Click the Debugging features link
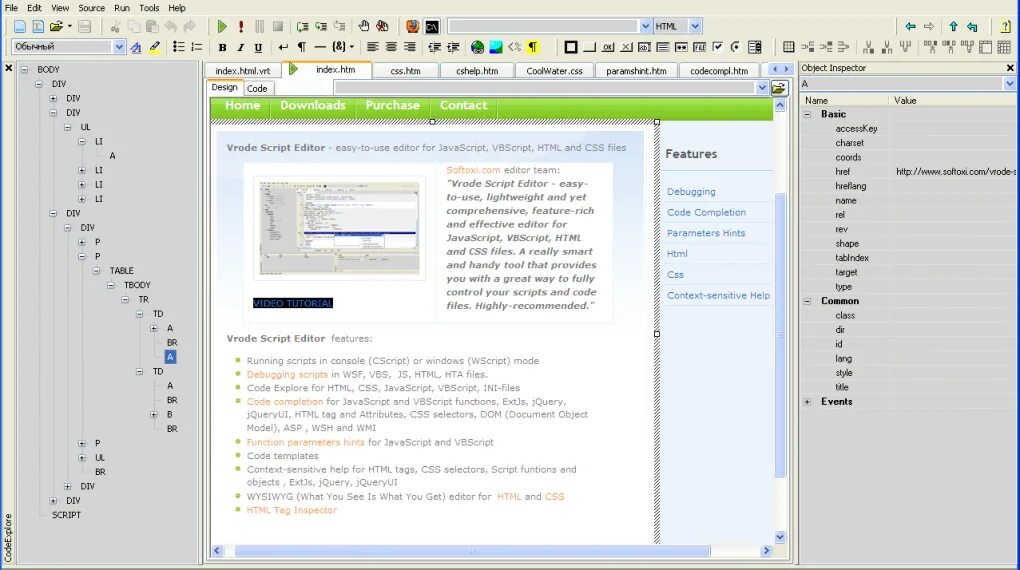 click(691, 191)
